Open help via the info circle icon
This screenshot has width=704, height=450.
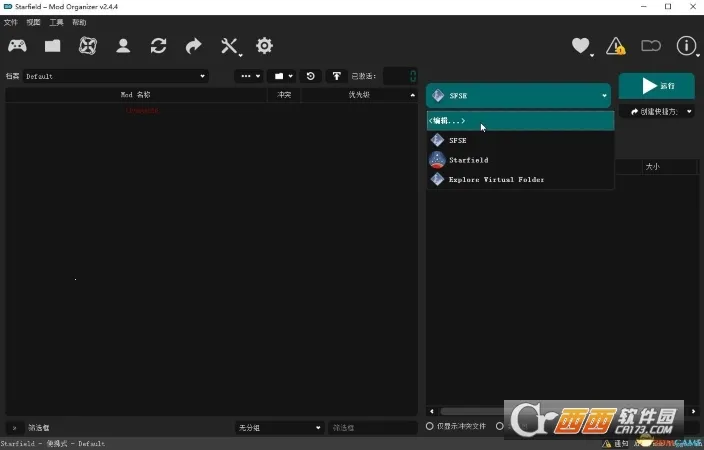tap(686, 46)
